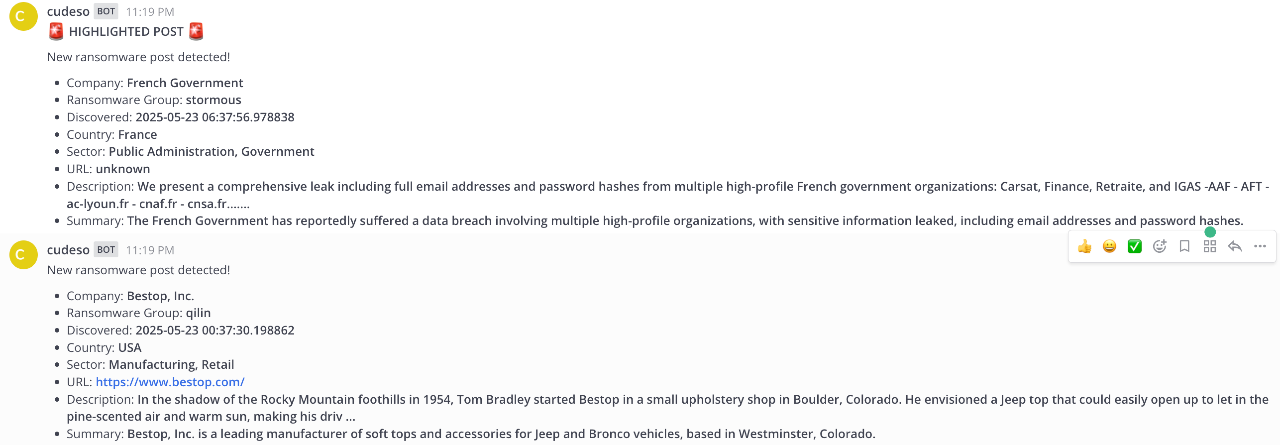Open the bestop.com URL link
Screen dimensions: 1280x445
[x=170, y=382]
